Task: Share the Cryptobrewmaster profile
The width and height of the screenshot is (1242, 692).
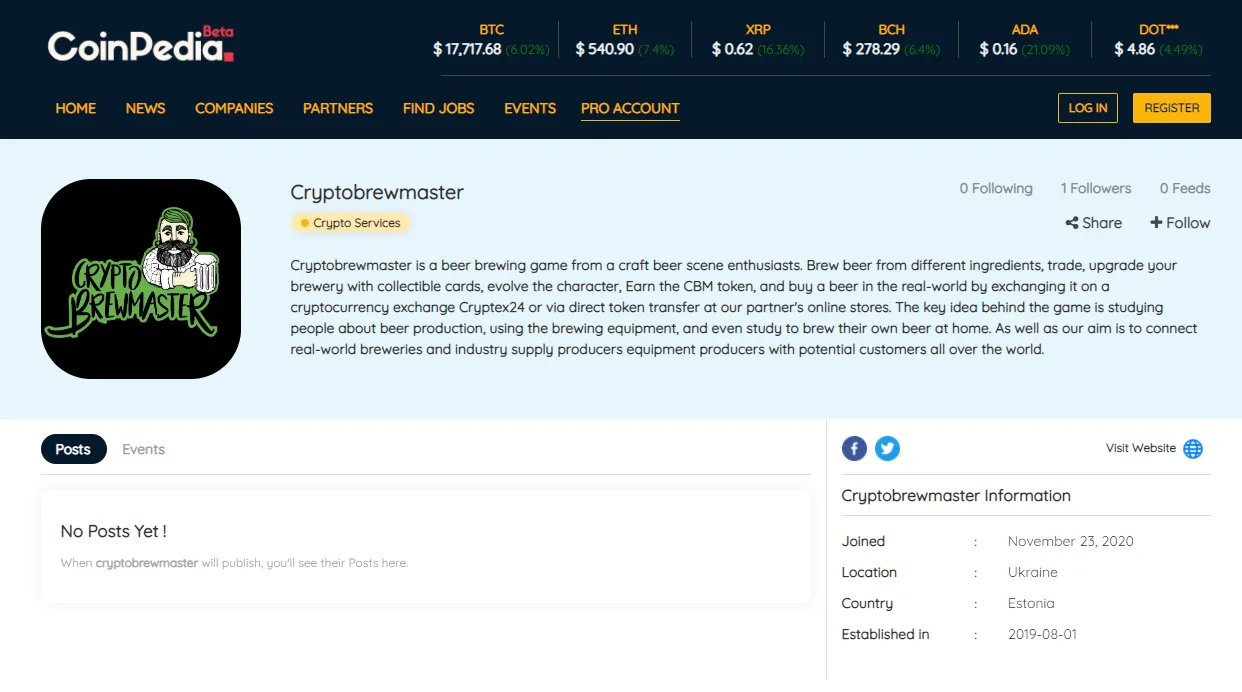Action: [1094, 223]
